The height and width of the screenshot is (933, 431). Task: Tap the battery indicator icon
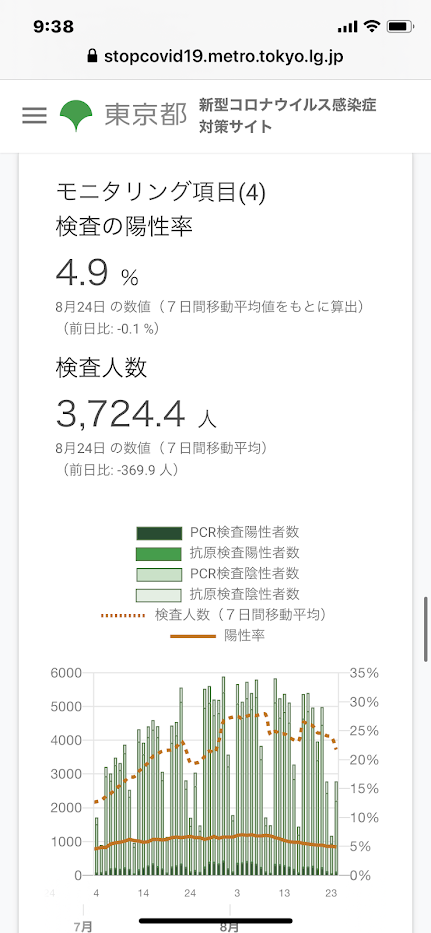click(397, 26)
